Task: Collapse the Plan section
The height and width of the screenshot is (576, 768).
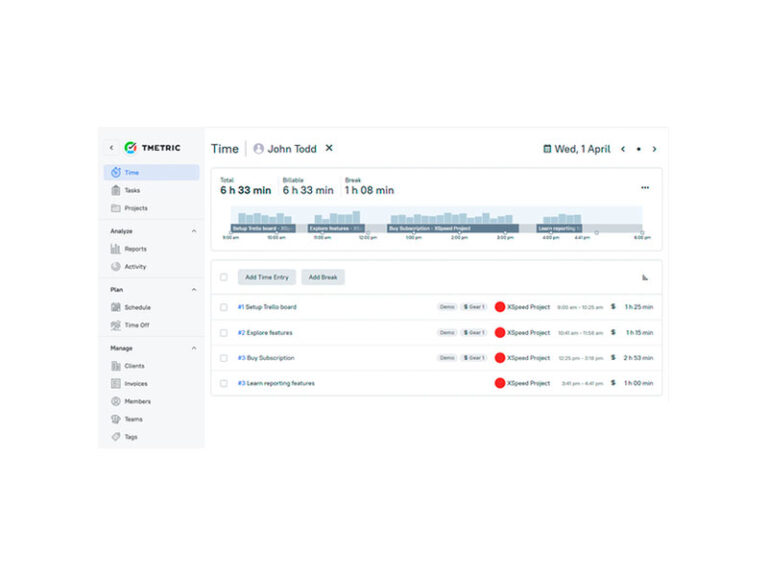Action: coord(194,289)
